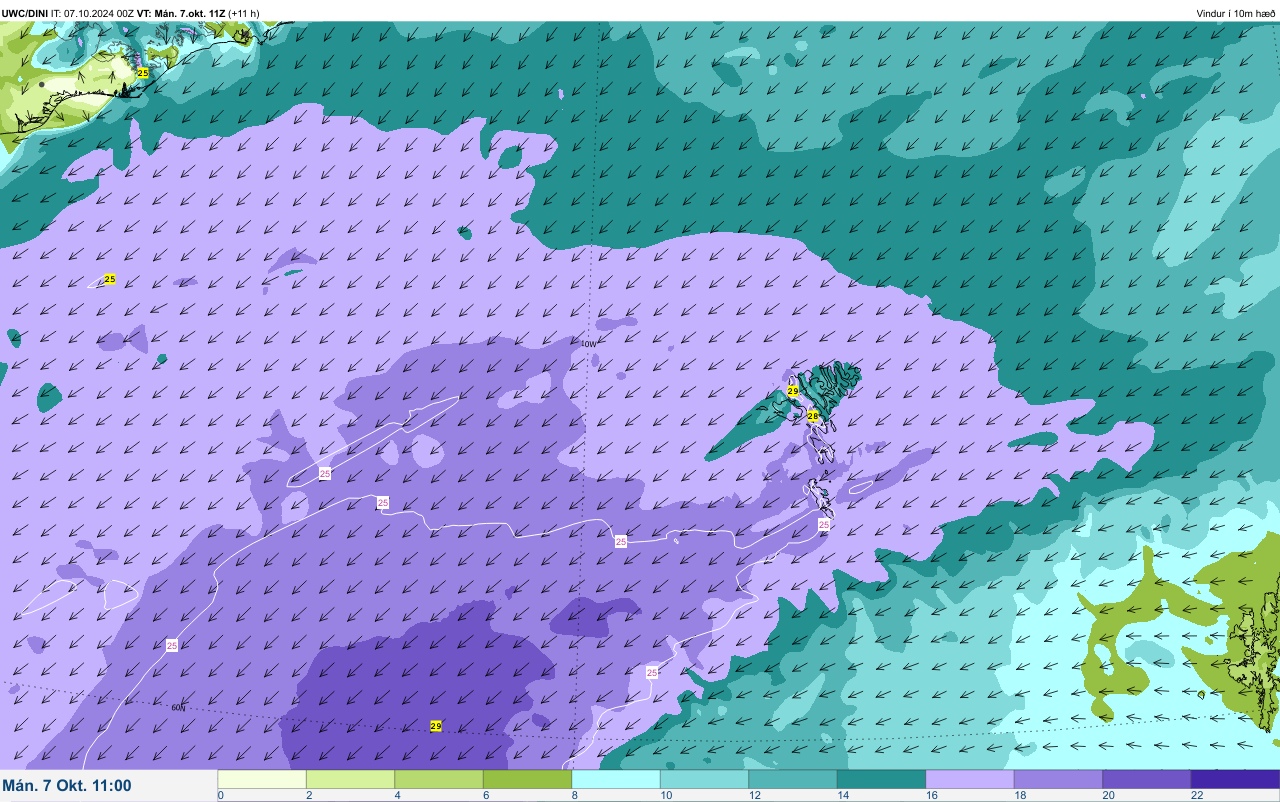Click the 'VT: Mán. 7.okt. 11Z' valid time text

(181, 13)
